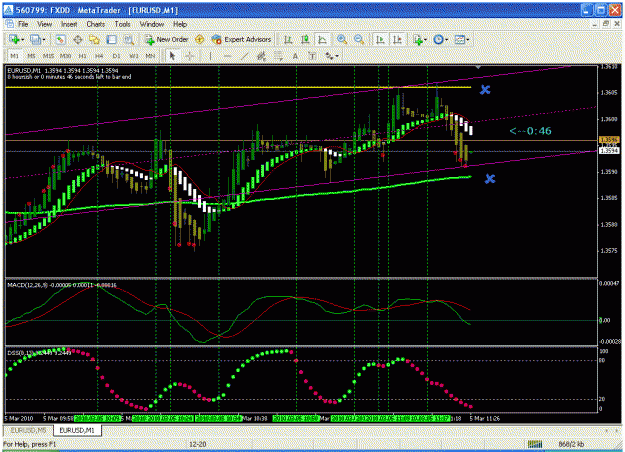
Task: Open the Profiles toolbar icon
Action: (35, 39)
